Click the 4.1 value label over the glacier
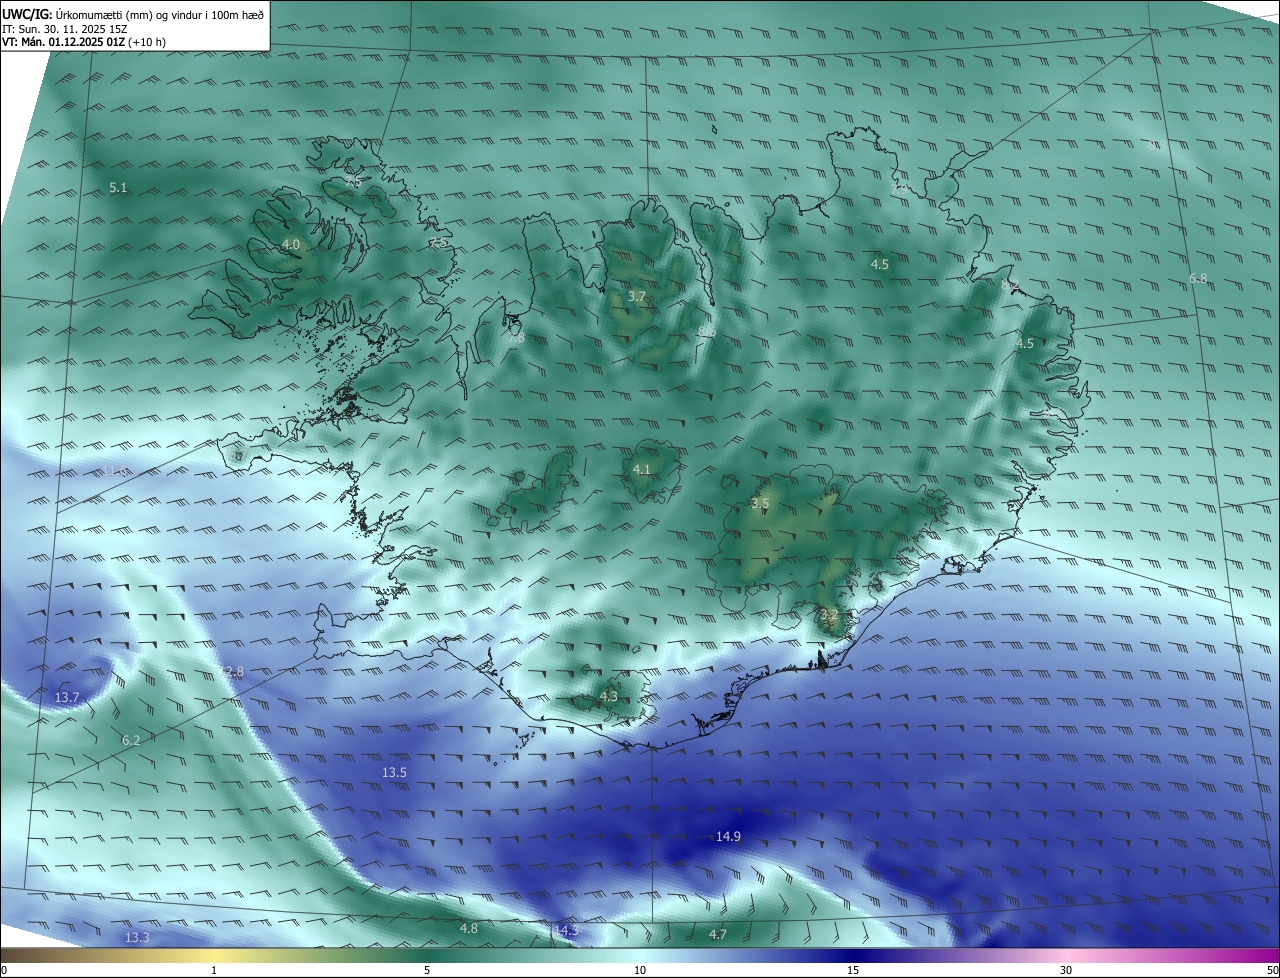This screenshot has width=1280, height=978. pos(642,469)
